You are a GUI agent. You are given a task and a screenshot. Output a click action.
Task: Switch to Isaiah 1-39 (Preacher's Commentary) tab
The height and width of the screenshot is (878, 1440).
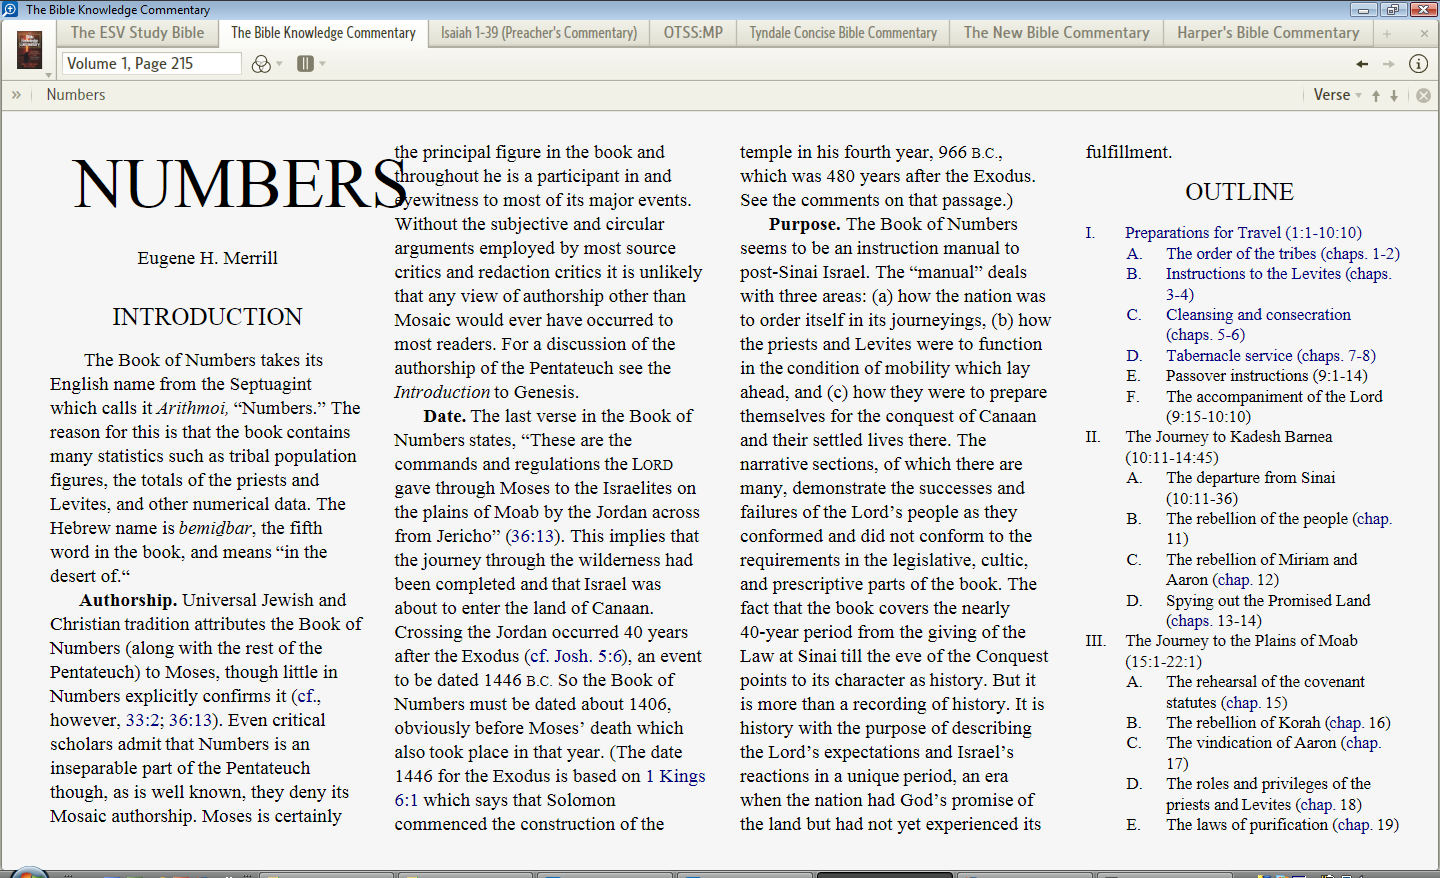[539, 33]
